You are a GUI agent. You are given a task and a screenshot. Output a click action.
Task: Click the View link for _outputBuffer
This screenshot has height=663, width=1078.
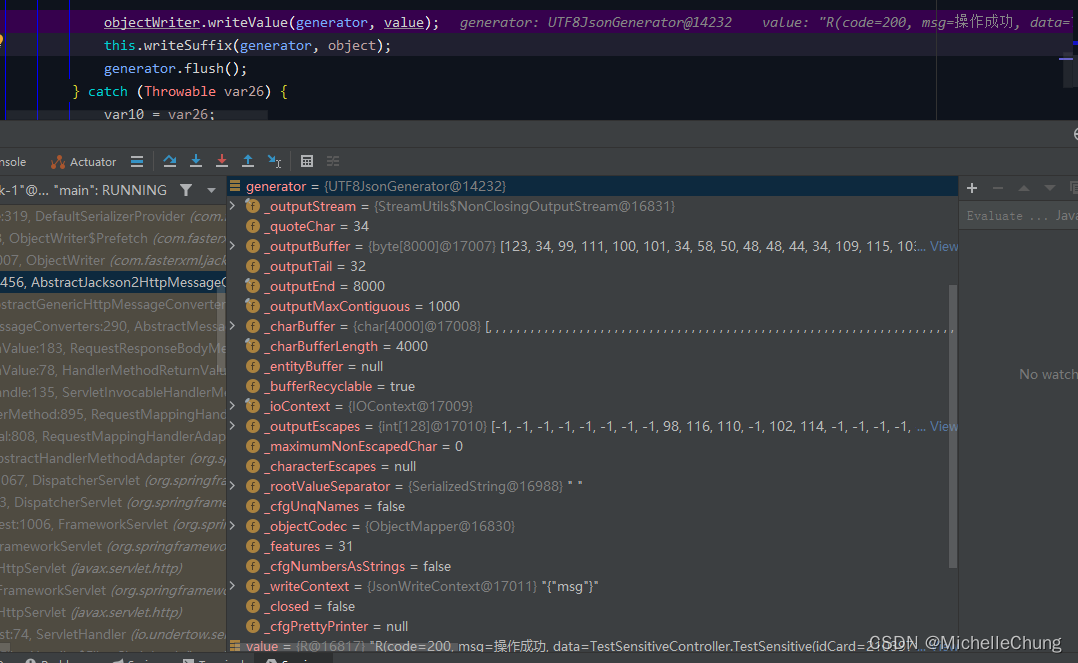[x=945, y=246]
